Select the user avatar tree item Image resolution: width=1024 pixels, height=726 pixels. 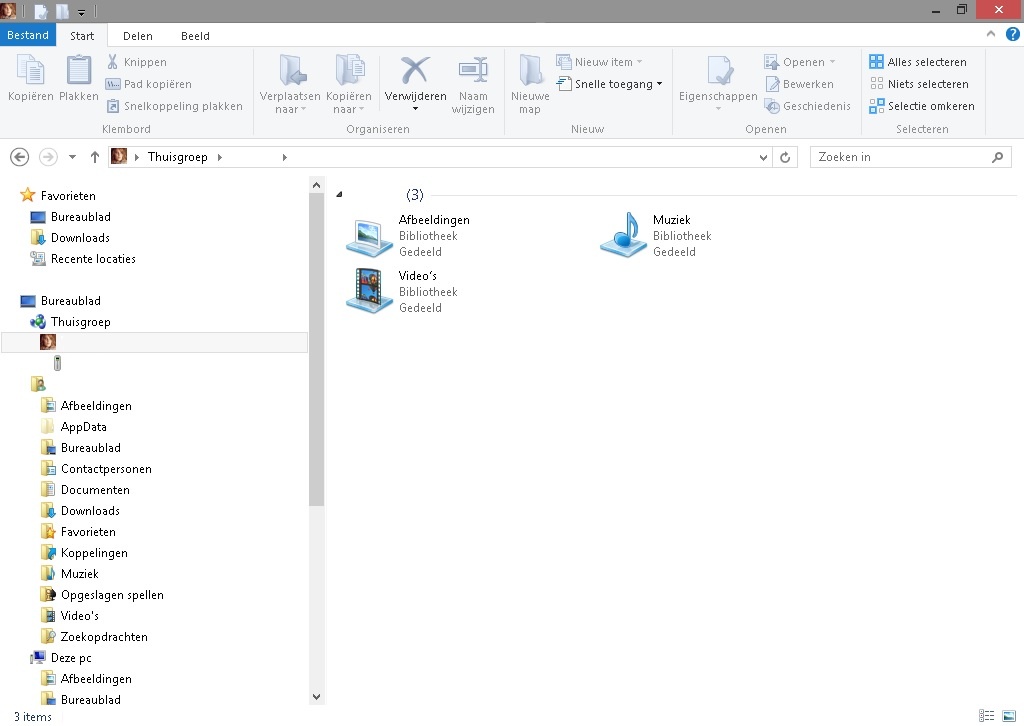(x=154, y=343)
